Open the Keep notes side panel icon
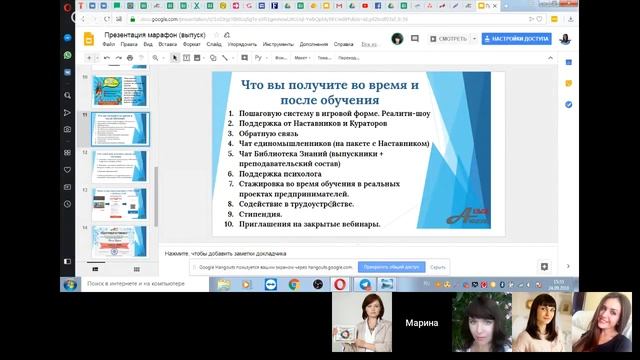Screen dimensions: 640x360 (x=569, y=83)
